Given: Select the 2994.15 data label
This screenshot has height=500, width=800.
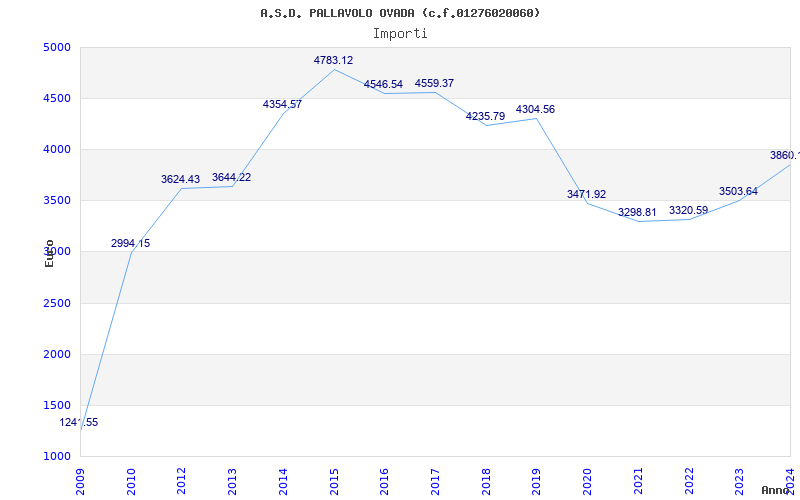Looking at the screenshot, I should pyautogui.click(x=131, y=243).
